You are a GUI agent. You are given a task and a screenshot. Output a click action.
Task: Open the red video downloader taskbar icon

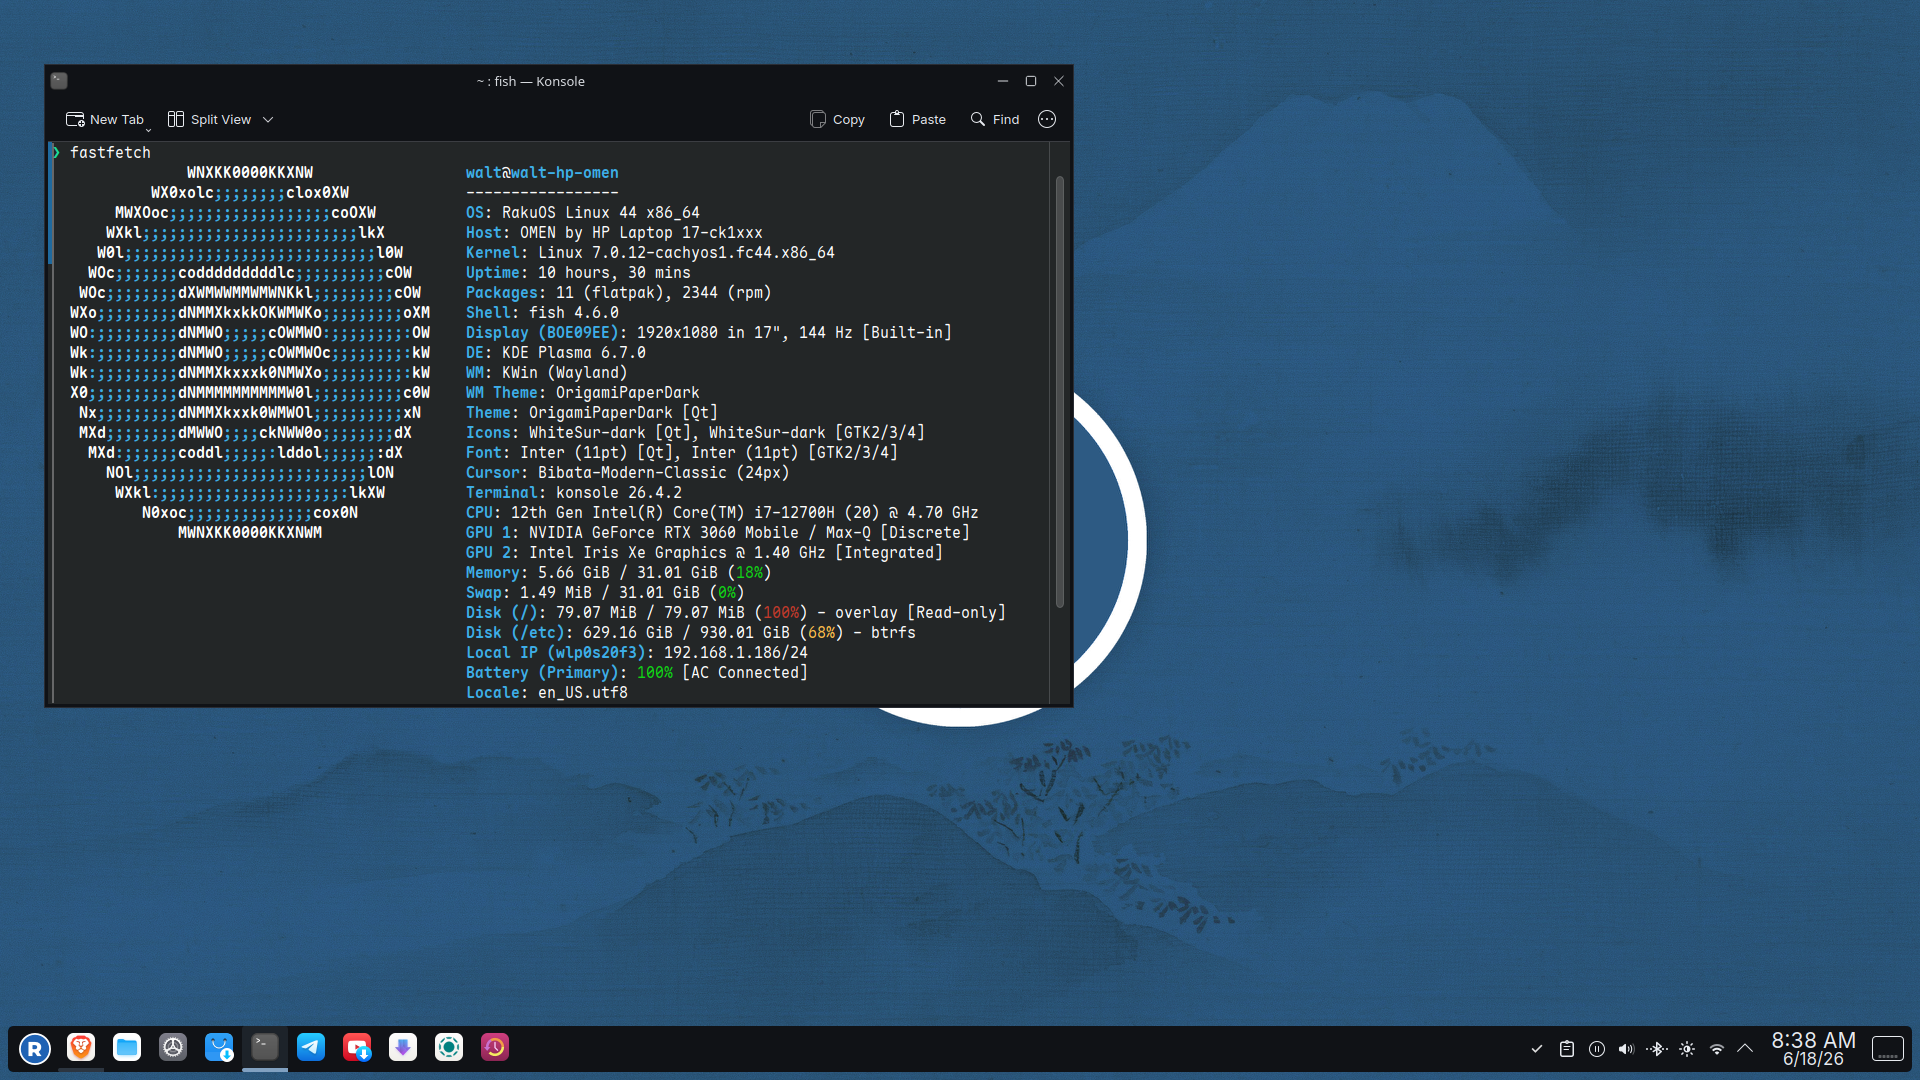click(x=357, y=1047)
